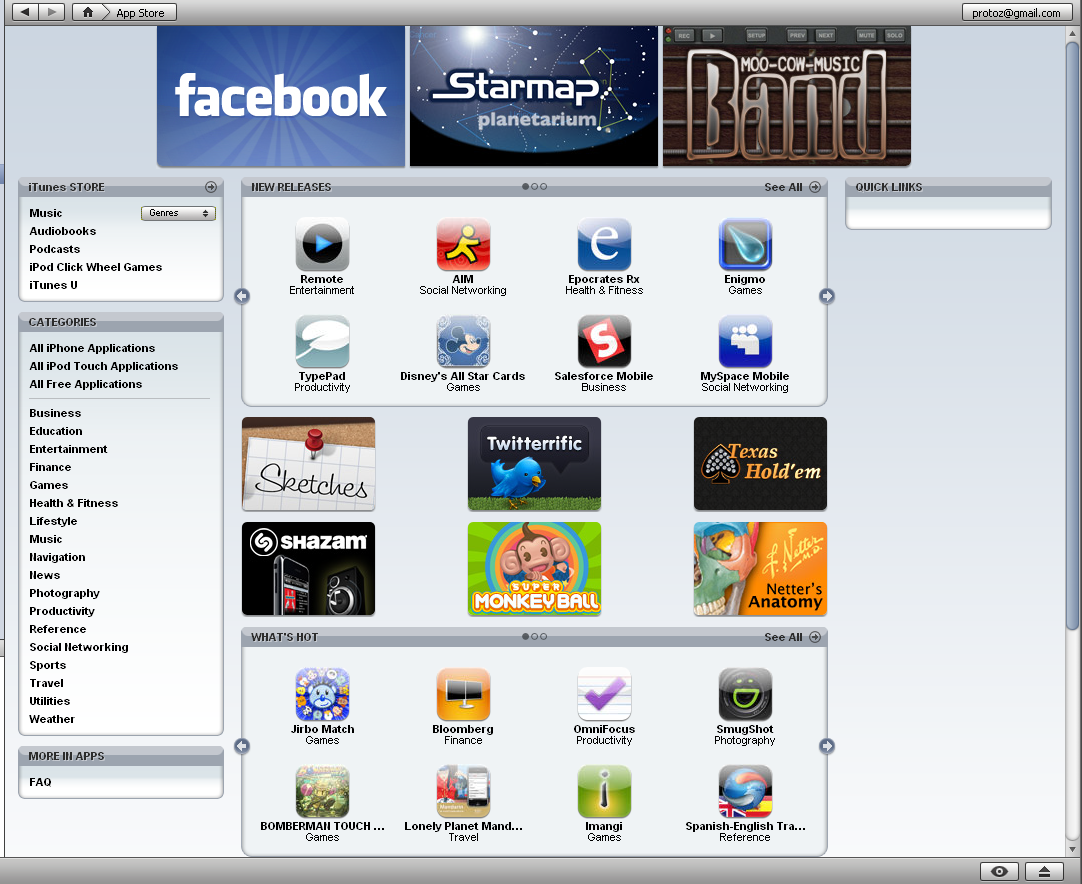
Task: Open the Twitterrific promo tile
Action: click(x=534, y=464)
